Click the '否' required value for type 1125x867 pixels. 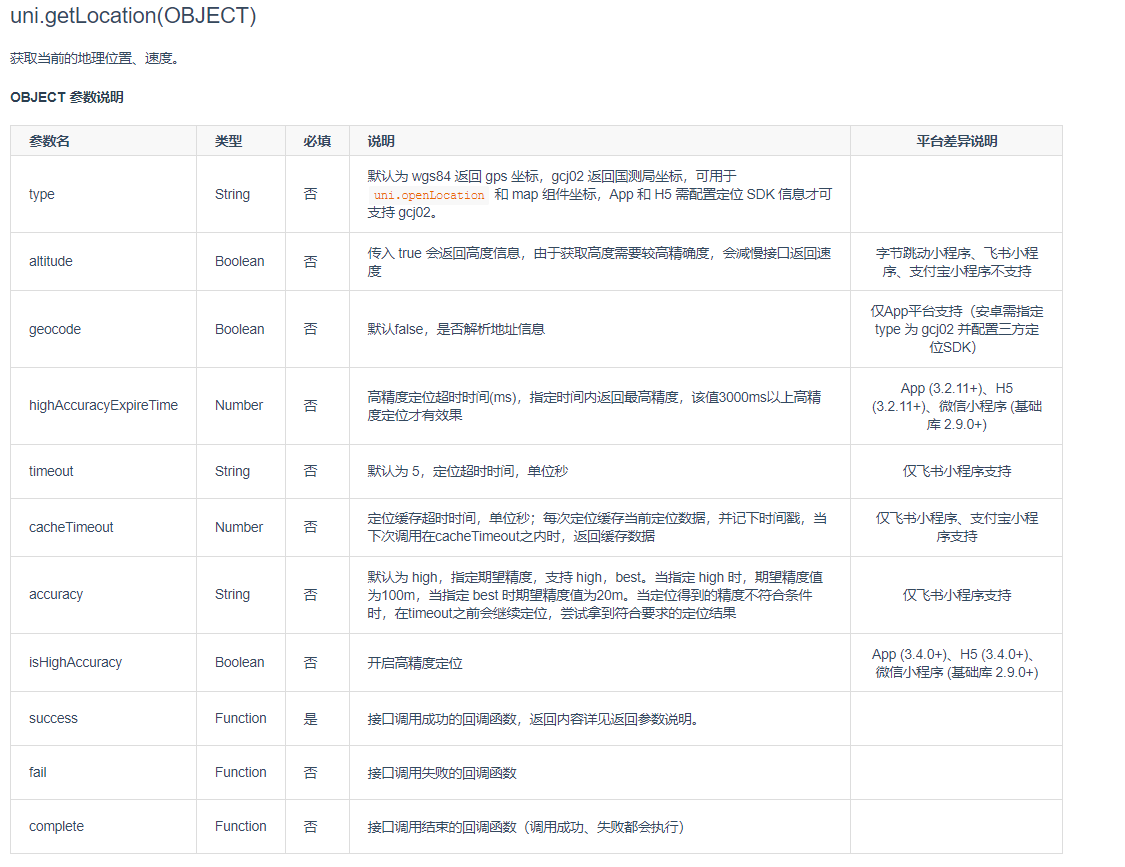tap(310, 194)
